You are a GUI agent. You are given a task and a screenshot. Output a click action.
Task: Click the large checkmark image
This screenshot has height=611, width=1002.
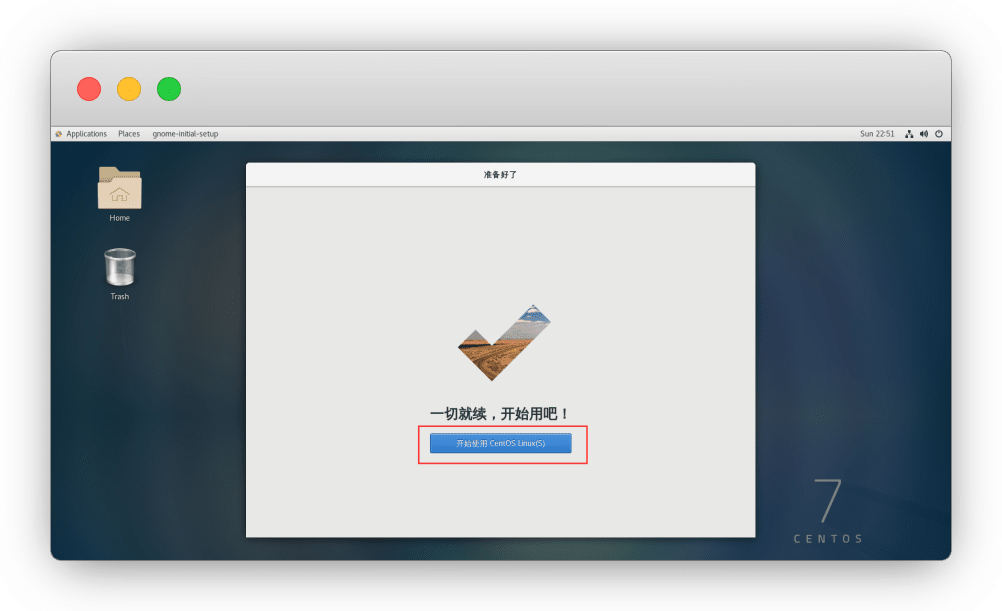click(503, 343)
